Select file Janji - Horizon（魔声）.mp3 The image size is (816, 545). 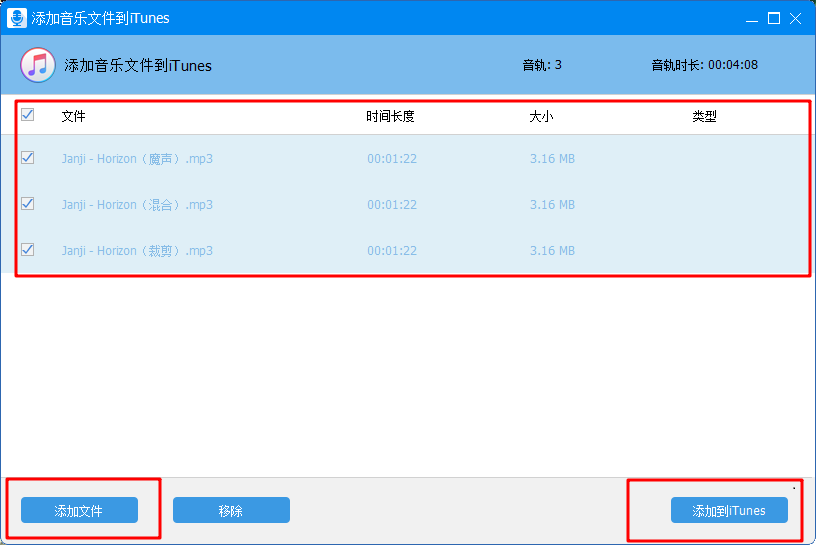point(137,159)
